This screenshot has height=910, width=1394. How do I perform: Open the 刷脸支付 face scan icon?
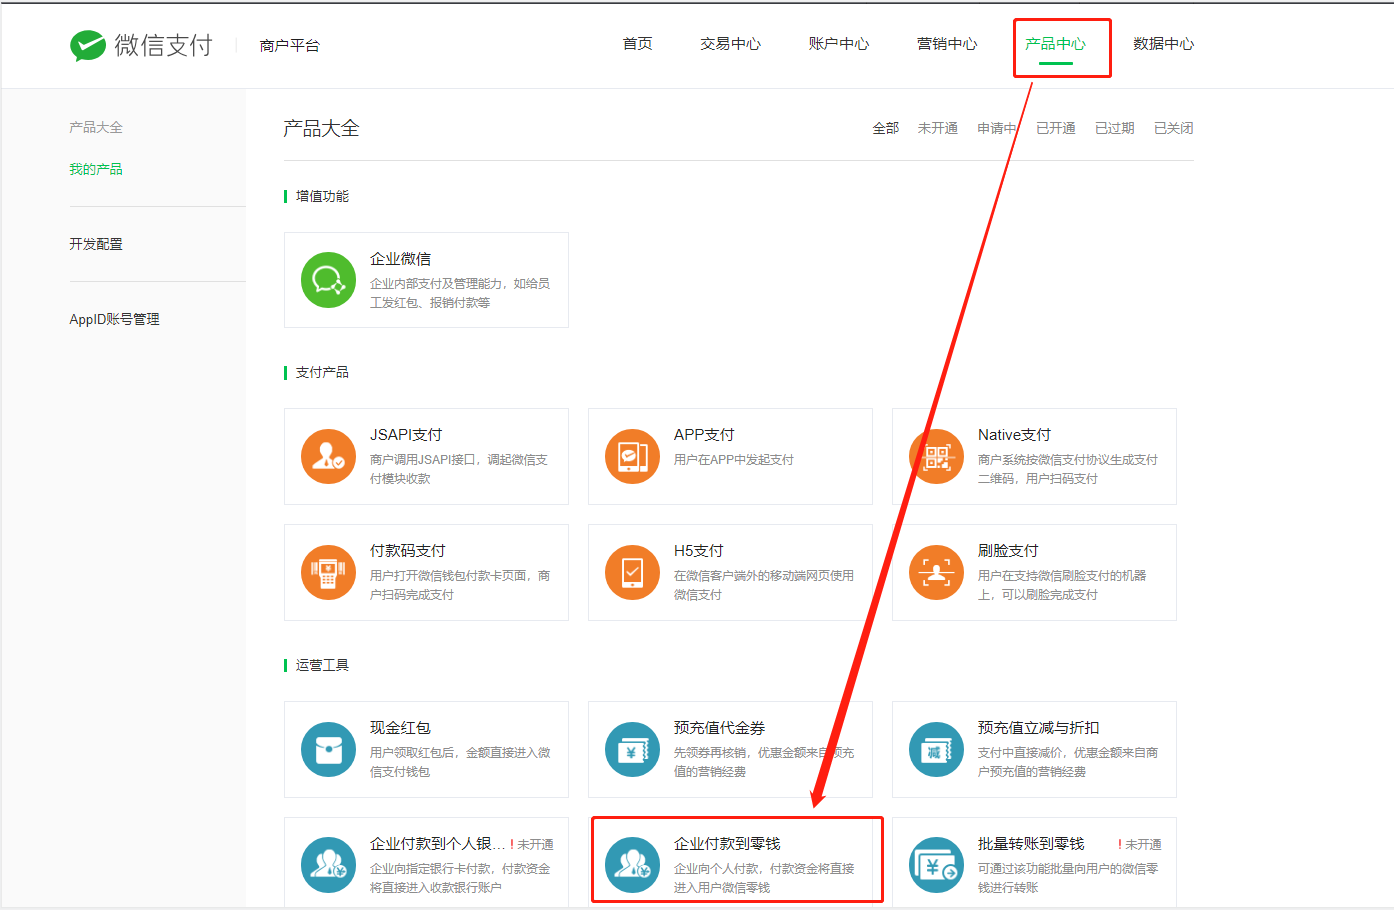click(x=937, y=572)
